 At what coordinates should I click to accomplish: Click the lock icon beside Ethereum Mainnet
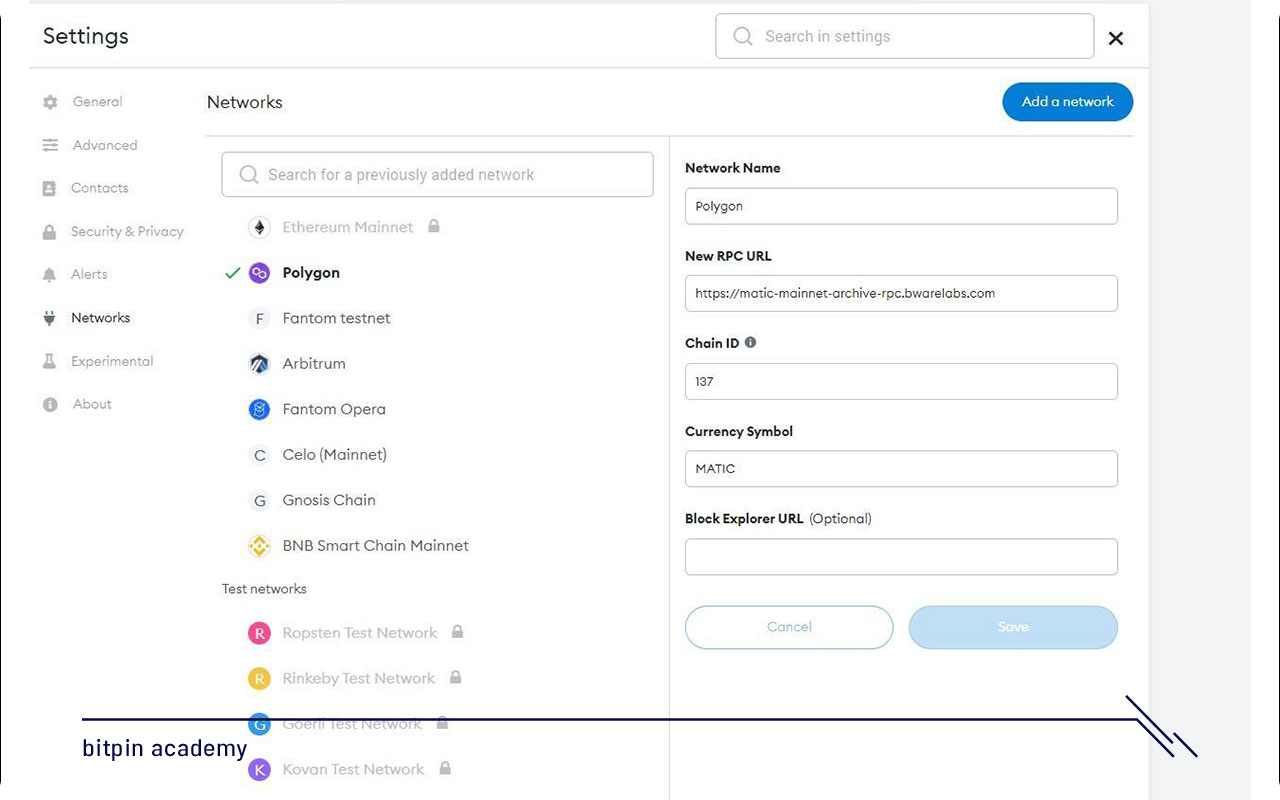(x=433, y=226)
